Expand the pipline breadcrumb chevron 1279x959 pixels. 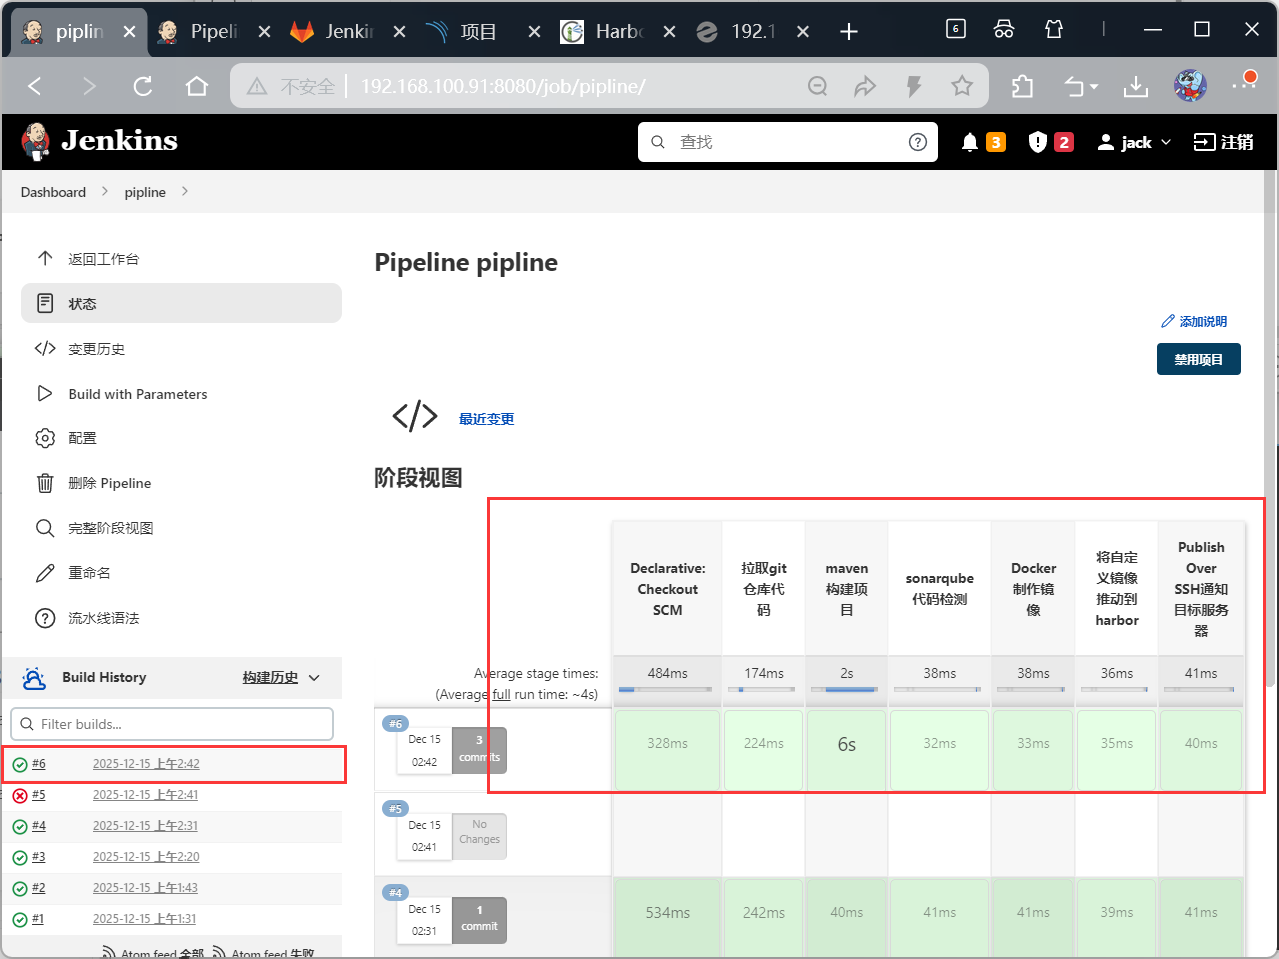(x=185, y=191)
